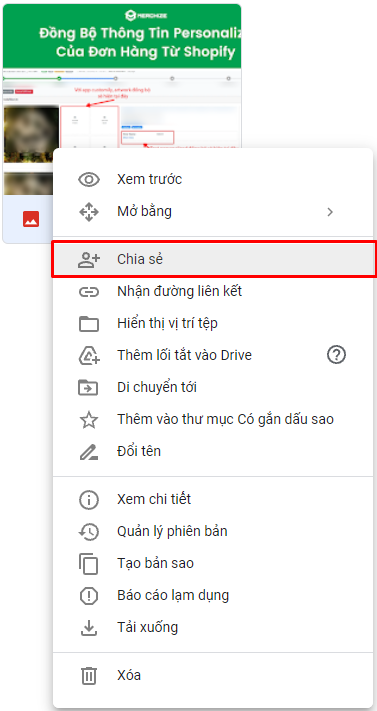Viewport: 377px width, 711px height.
Task: Click the pencil rename icon
Action: [x=89, y=452]
